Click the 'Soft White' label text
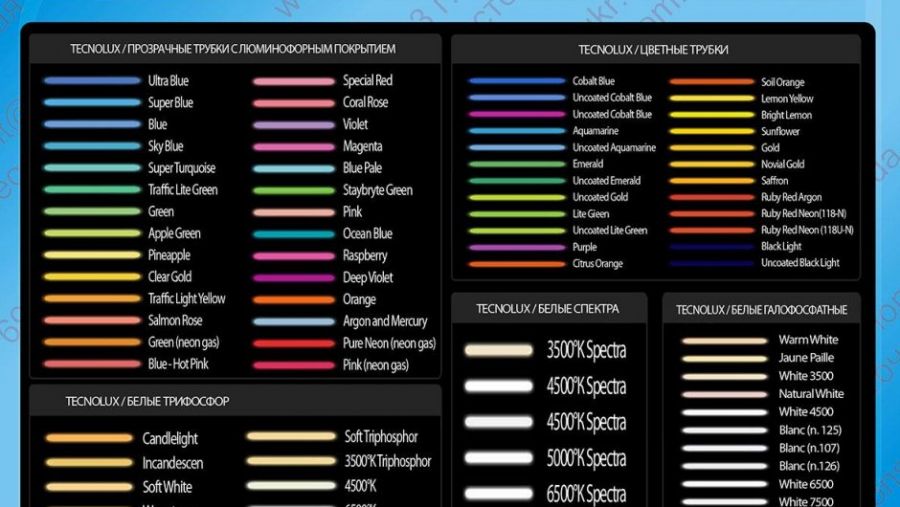Viewport: 900px width, 507px height. coord(167,487)
